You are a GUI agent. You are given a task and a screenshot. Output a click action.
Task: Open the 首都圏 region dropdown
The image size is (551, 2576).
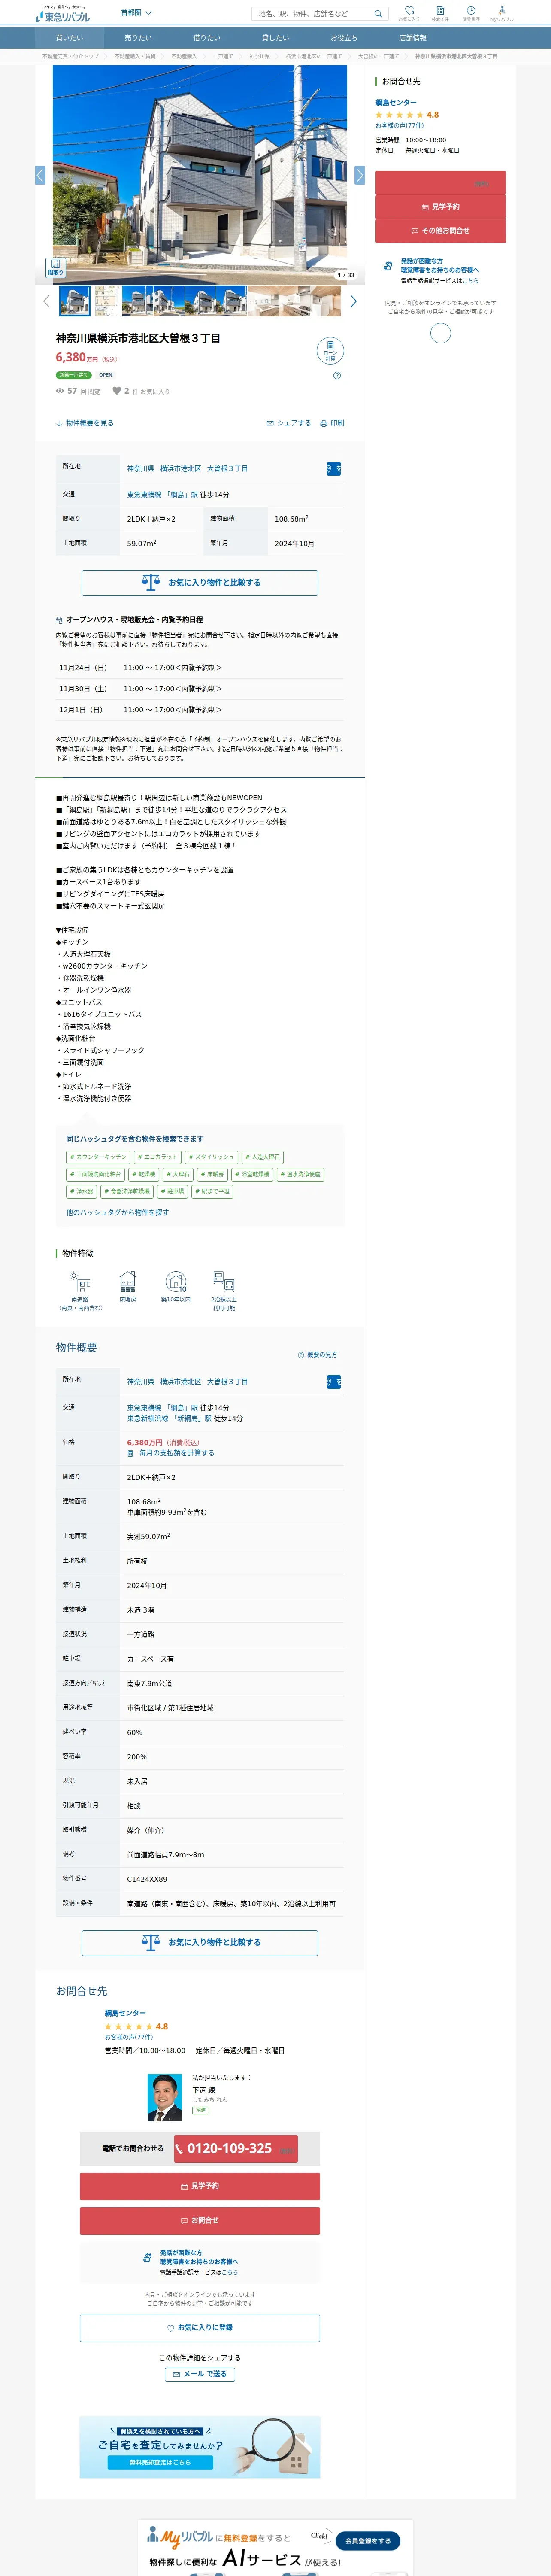point(136,13)
